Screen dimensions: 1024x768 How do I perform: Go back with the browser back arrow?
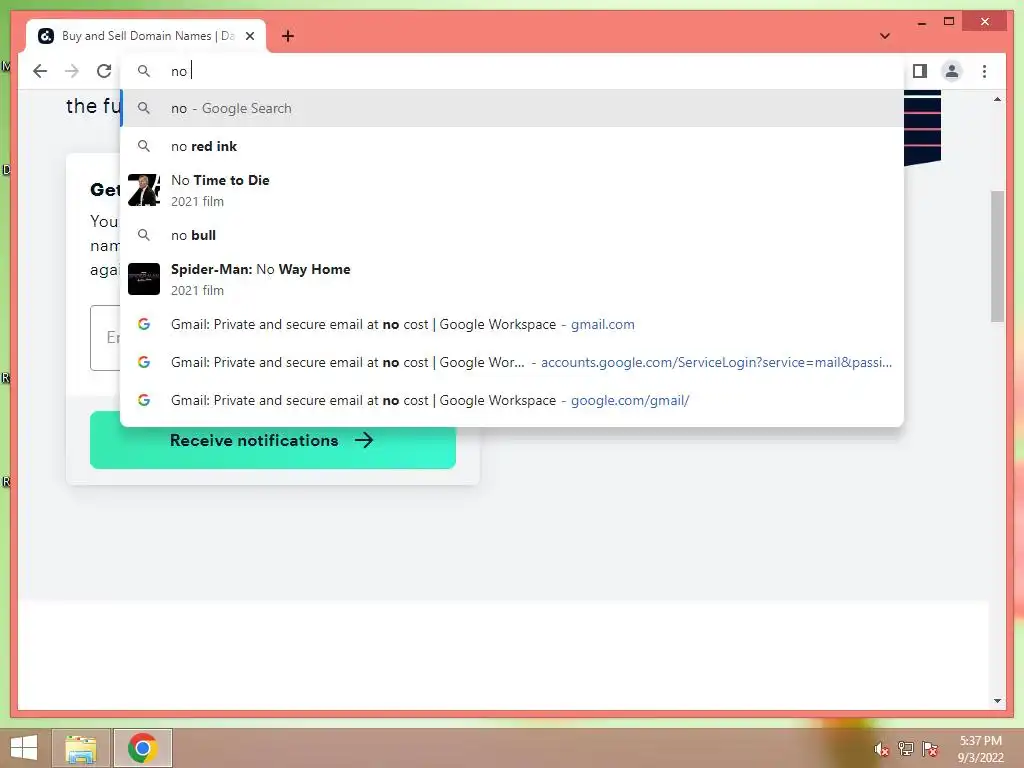point(40,71)
